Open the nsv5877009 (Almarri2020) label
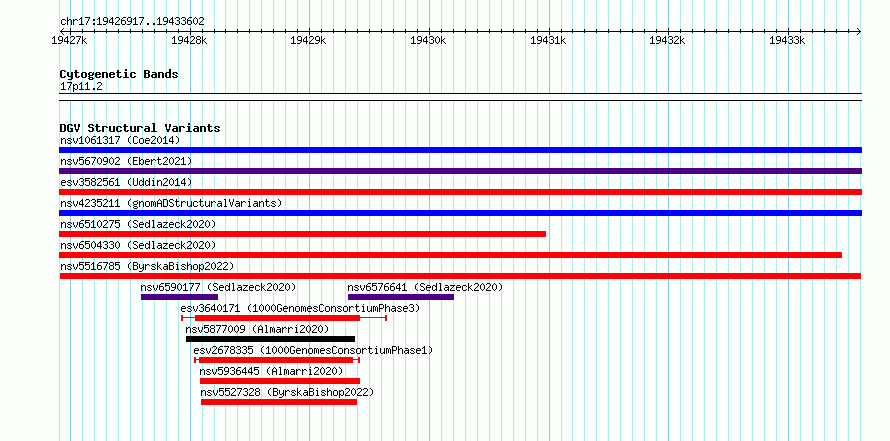890x441 pixels. click(x=257, y=329)
